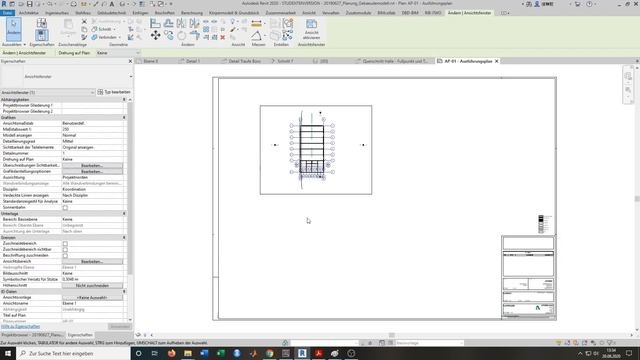Click the Nicht zuschneiden button

[x=92, y=285]
